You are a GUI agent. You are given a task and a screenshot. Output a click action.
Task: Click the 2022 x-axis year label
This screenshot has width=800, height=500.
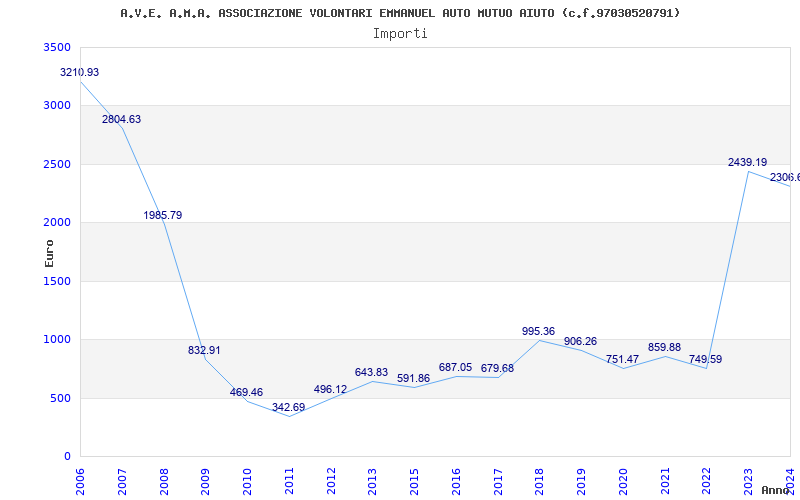[707, 481]
